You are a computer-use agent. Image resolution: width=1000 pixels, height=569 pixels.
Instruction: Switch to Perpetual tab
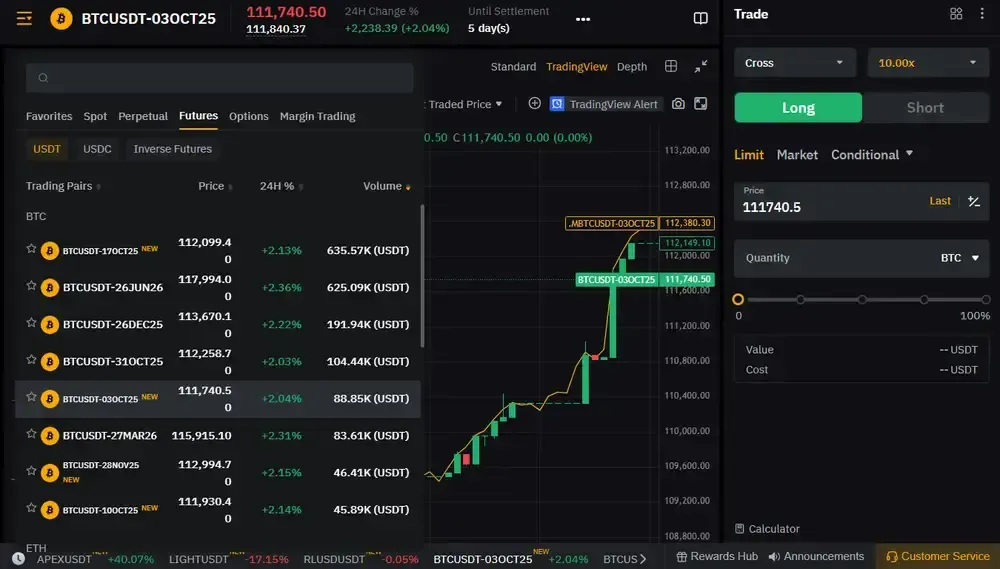point(143,116)
